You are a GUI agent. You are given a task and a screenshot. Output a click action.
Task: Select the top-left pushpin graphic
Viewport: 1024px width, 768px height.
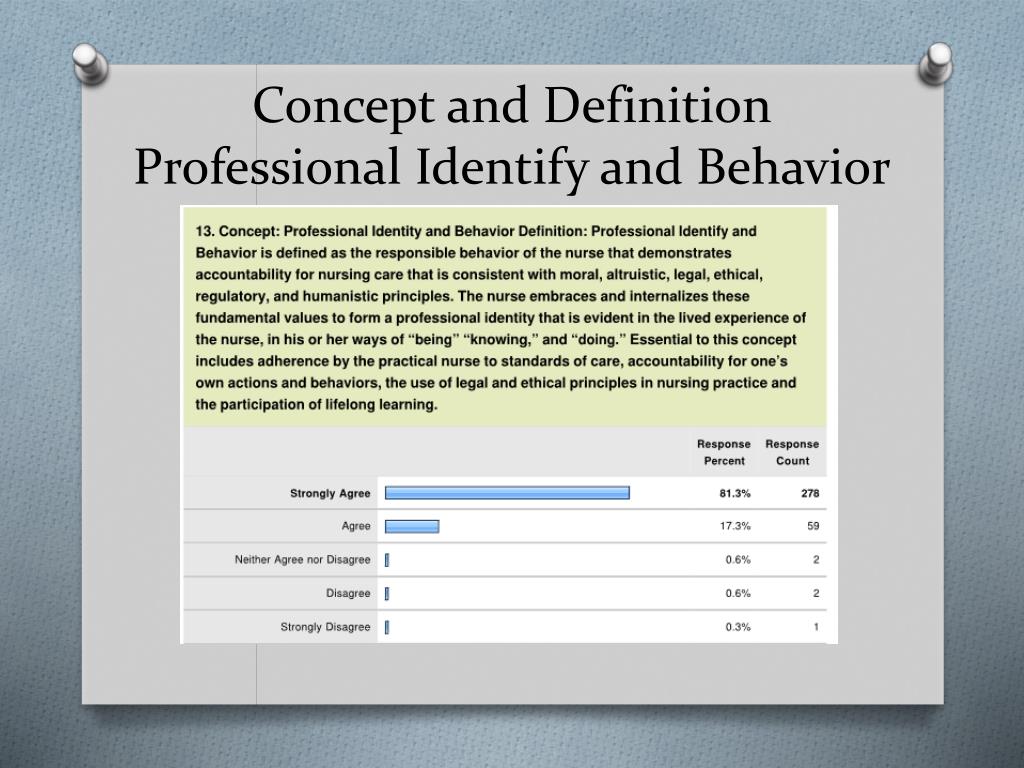coord(90,64)
